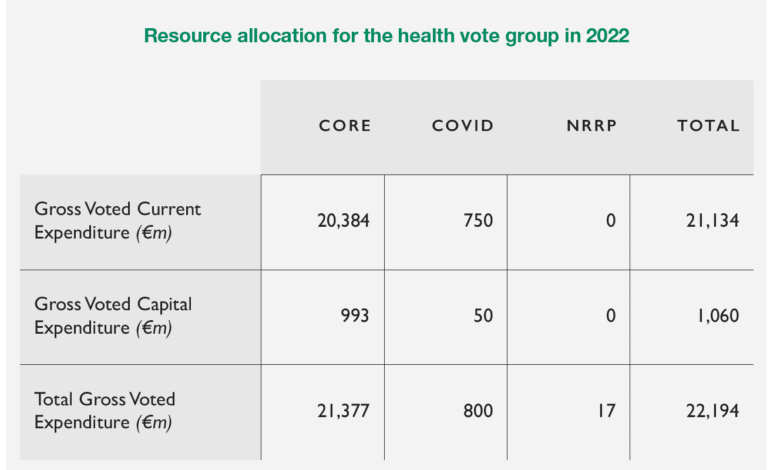Click the 21,377 core total cell
Viewport: 780px width, 470px height.
coord(344,411)
